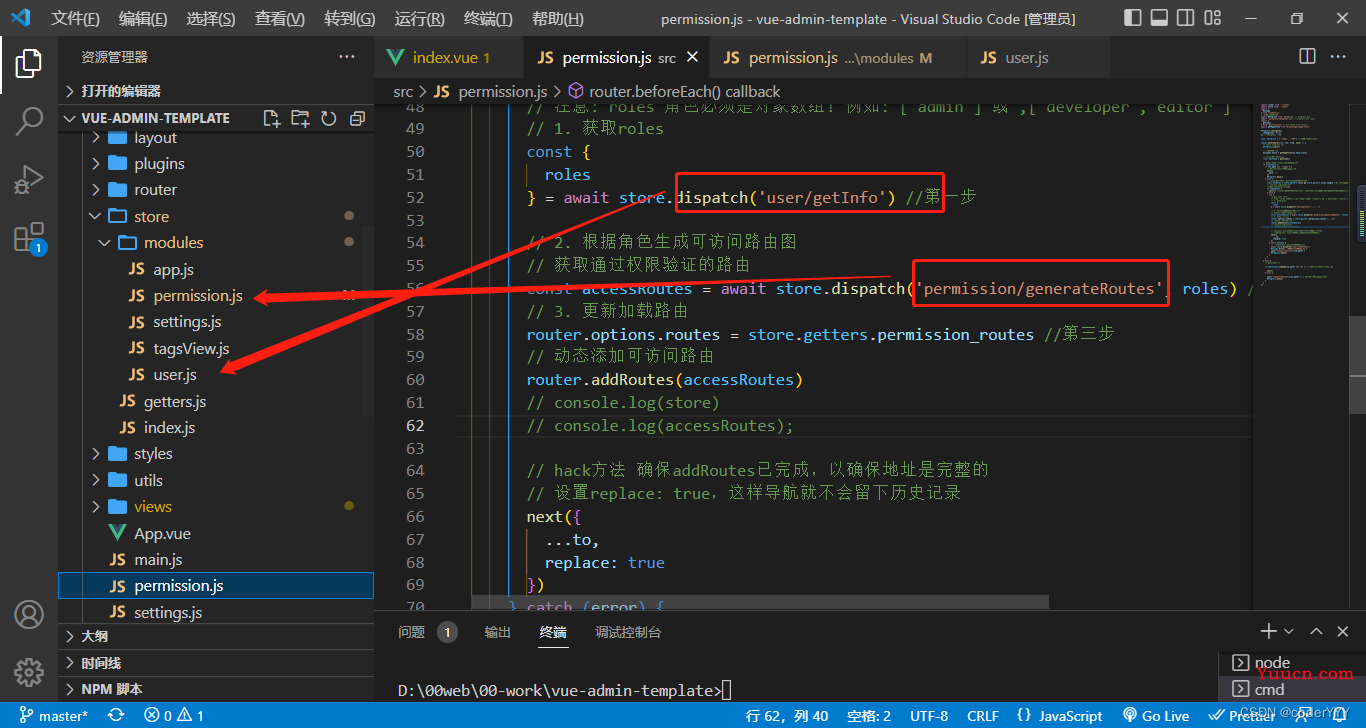Open the Manage gear menu
The height and width of the screenshot is (728, 1366).
coord(28,671)
